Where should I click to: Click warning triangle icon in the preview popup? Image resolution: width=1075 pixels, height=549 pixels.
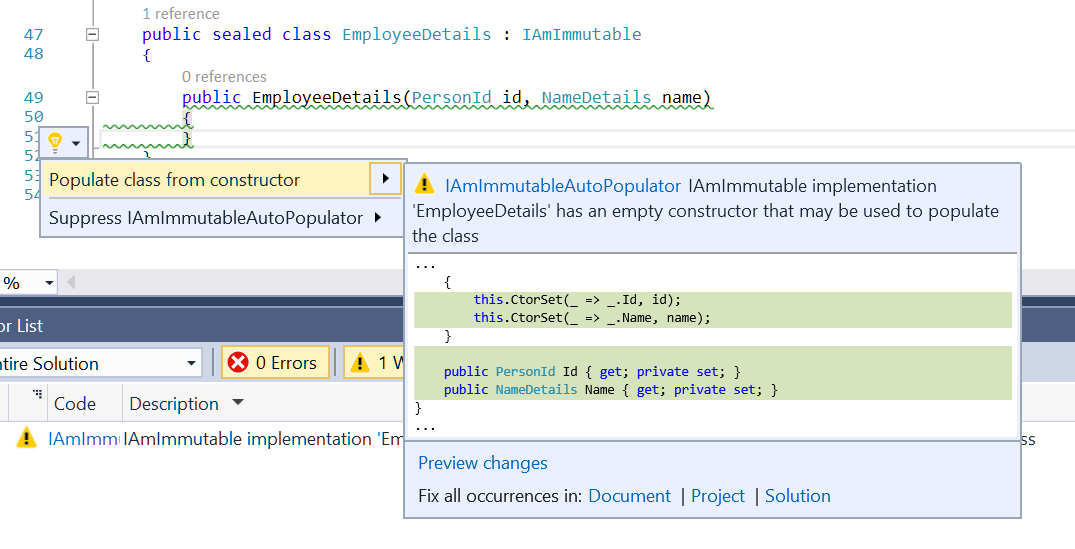425,185
